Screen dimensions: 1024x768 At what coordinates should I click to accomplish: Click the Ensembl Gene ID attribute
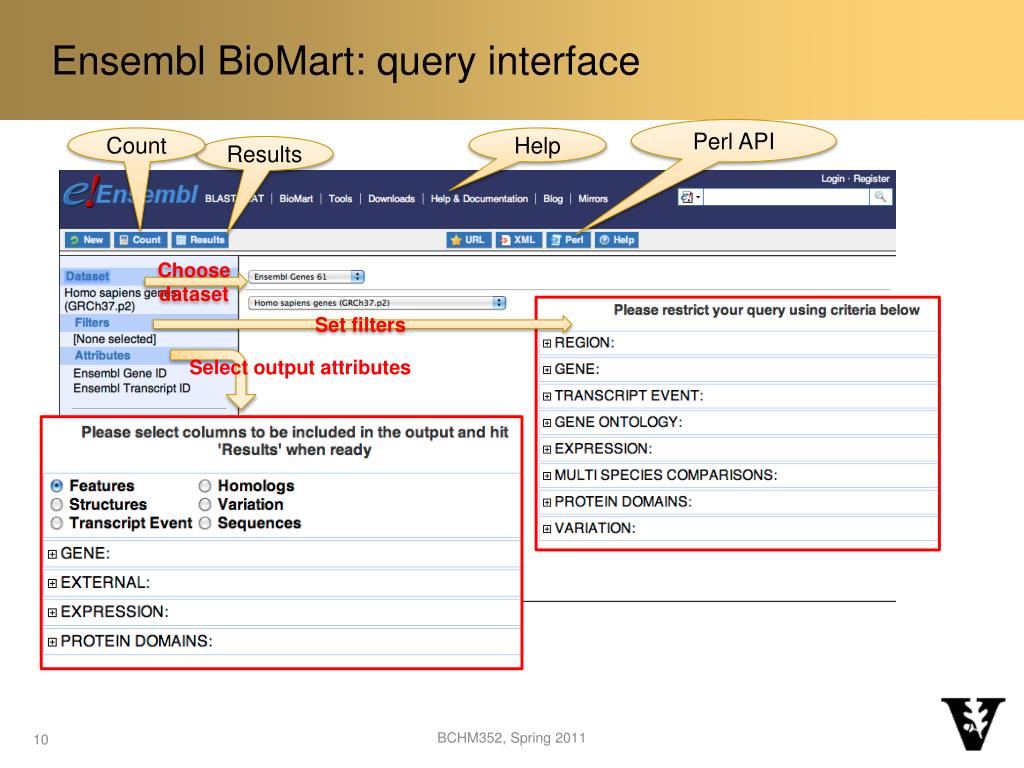pos(120,373)
